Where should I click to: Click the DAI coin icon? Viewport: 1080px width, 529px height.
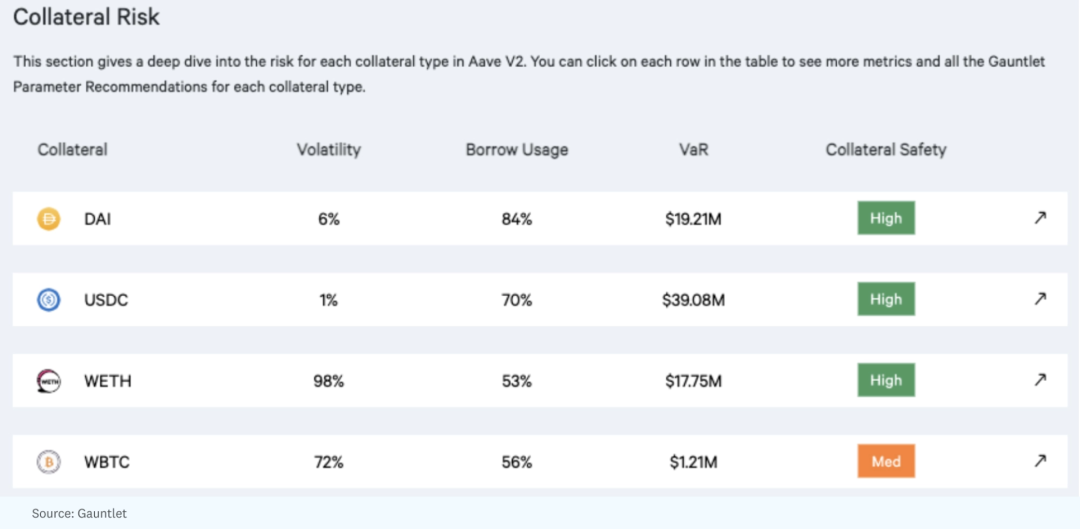(x=49, y=219)
